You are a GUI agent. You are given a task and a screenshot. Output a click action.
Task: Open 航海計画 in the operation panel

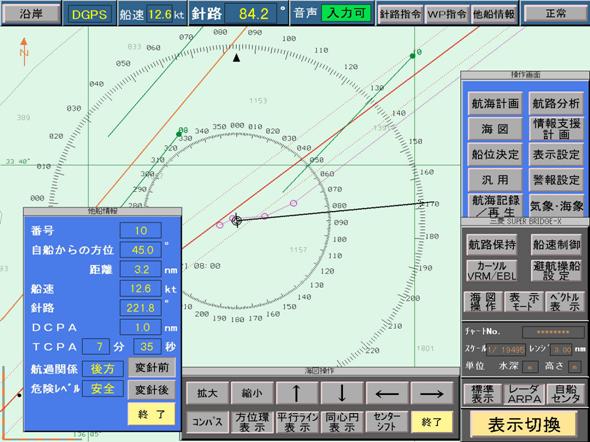click(495, 103)
